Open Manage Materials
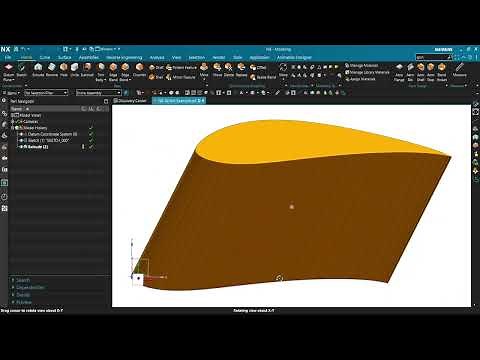480x360 pixels. coord(362,66)
